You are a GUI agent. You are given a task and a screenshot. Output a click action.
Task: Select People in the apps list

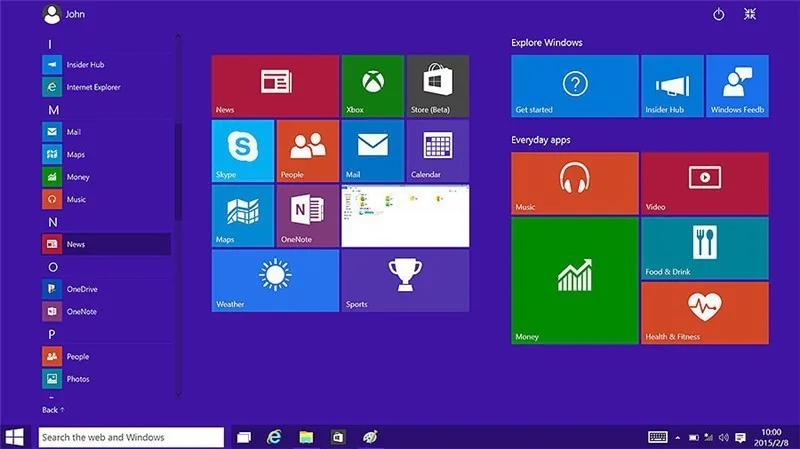click(x=106, y=357)
